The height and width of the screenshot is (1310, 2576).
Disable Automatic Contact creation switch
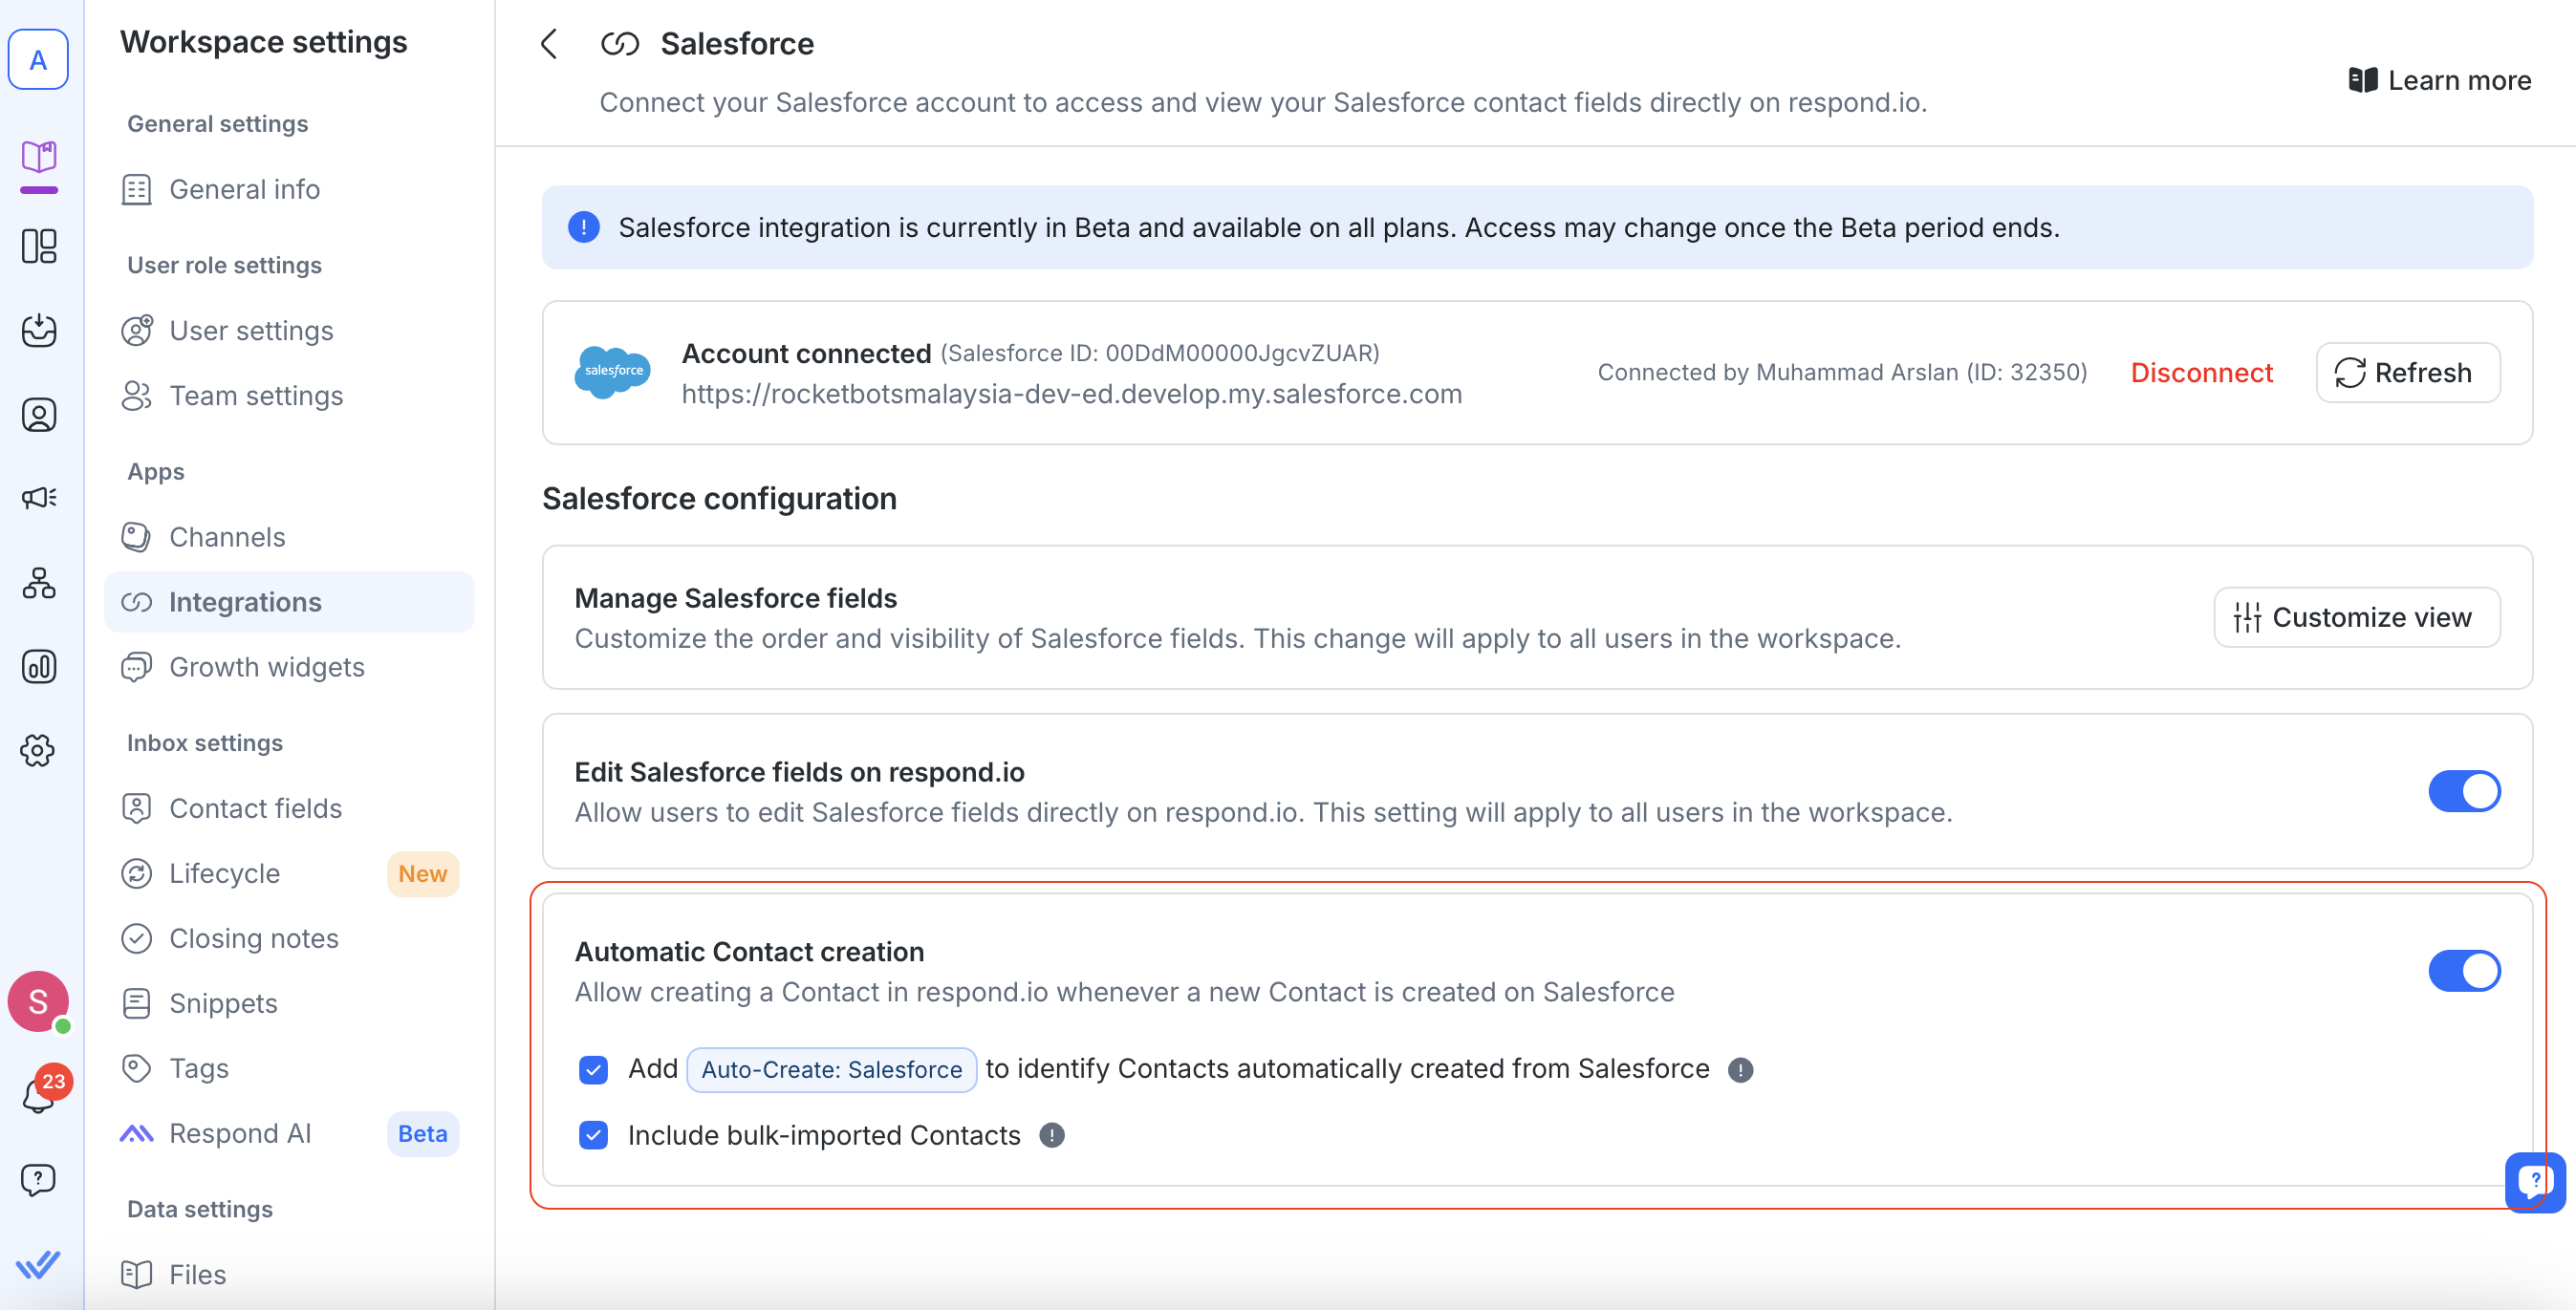(x=2463, y=971)
